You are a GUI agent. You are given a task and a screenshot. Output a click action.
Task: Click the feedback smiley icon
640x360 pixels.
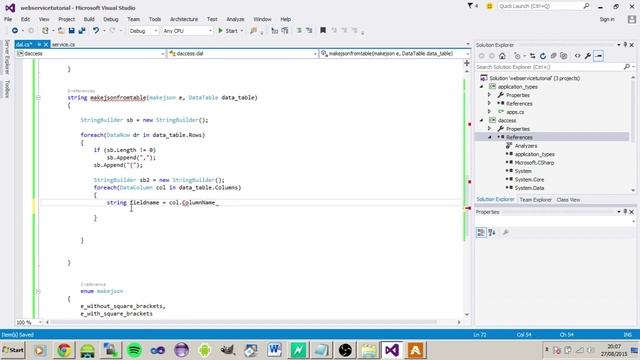489,6
